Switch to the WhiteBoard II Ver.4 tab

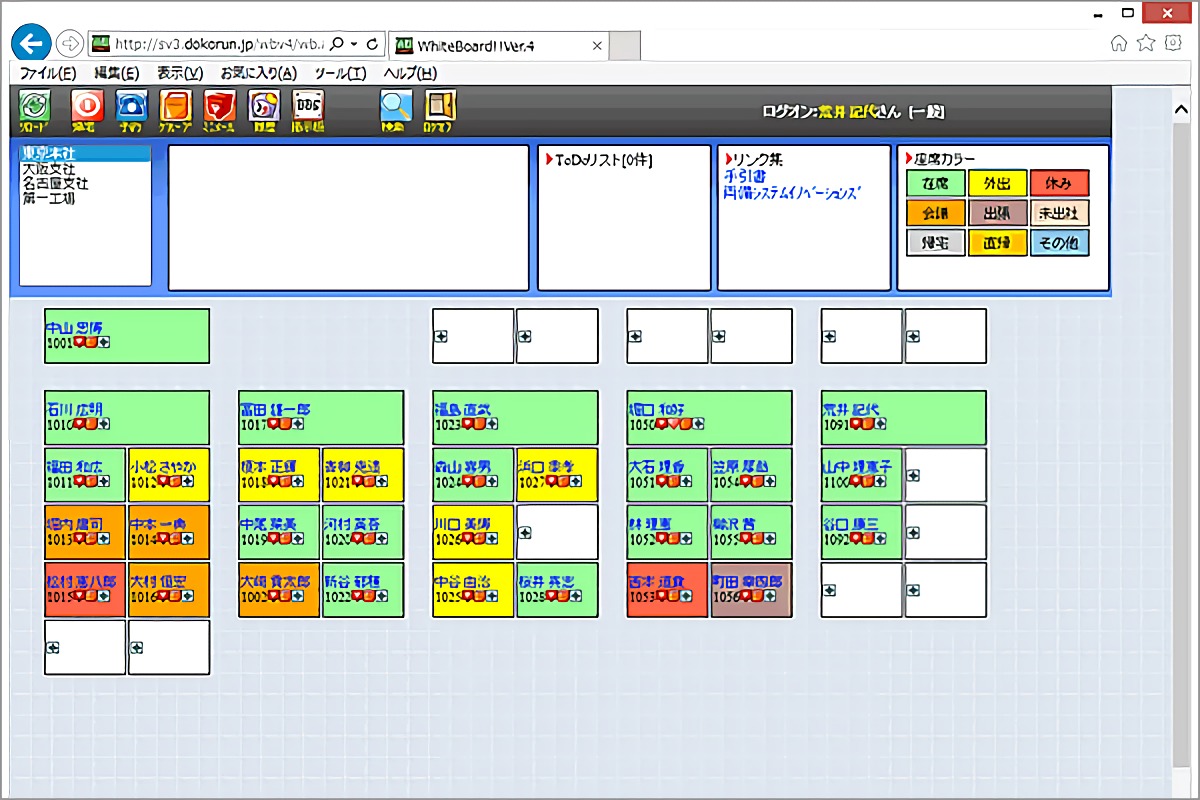click(x=498, y=46)
